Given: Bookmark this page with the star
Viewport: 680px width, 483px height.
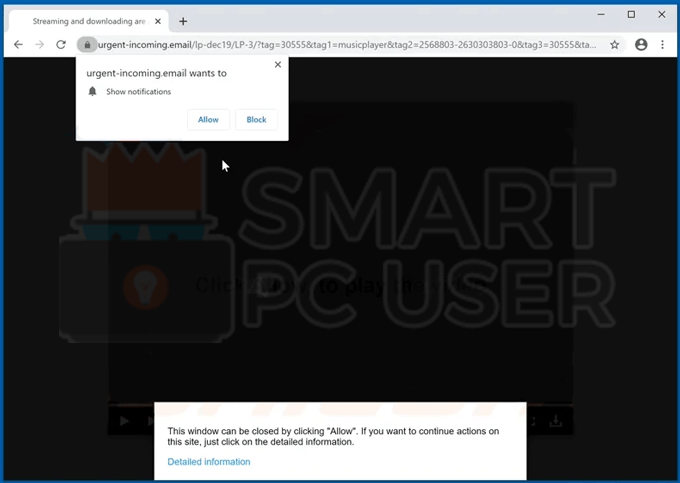Looking at the screenshot, I should point(615,45).
